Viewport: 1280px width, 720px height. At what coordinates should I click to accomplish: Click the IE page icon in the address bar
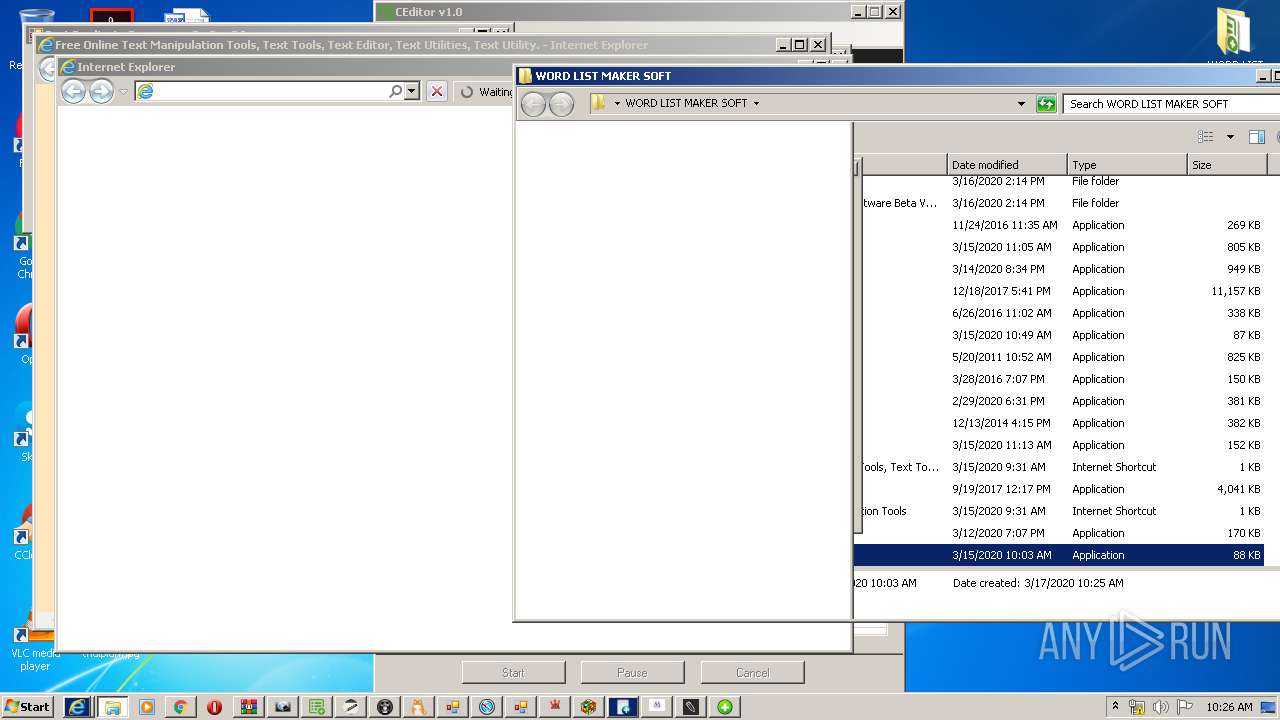(145, 91)
